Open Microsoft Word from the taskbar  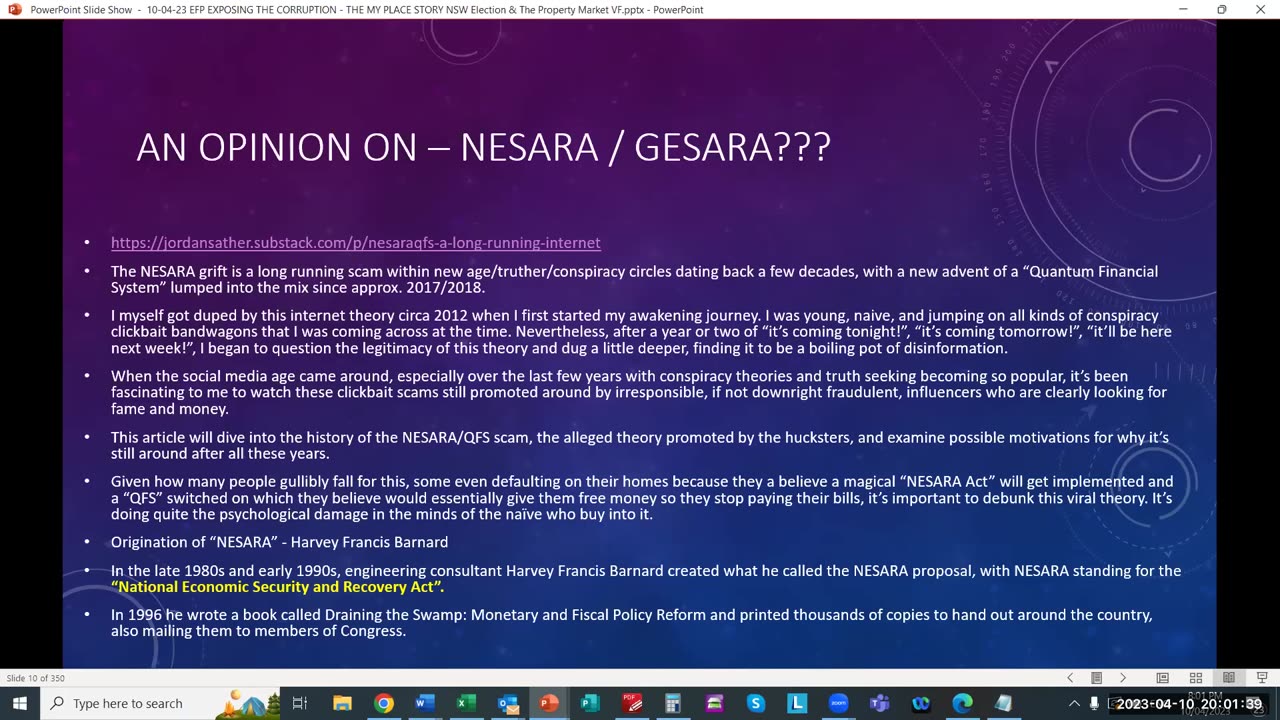pos(425,703)
